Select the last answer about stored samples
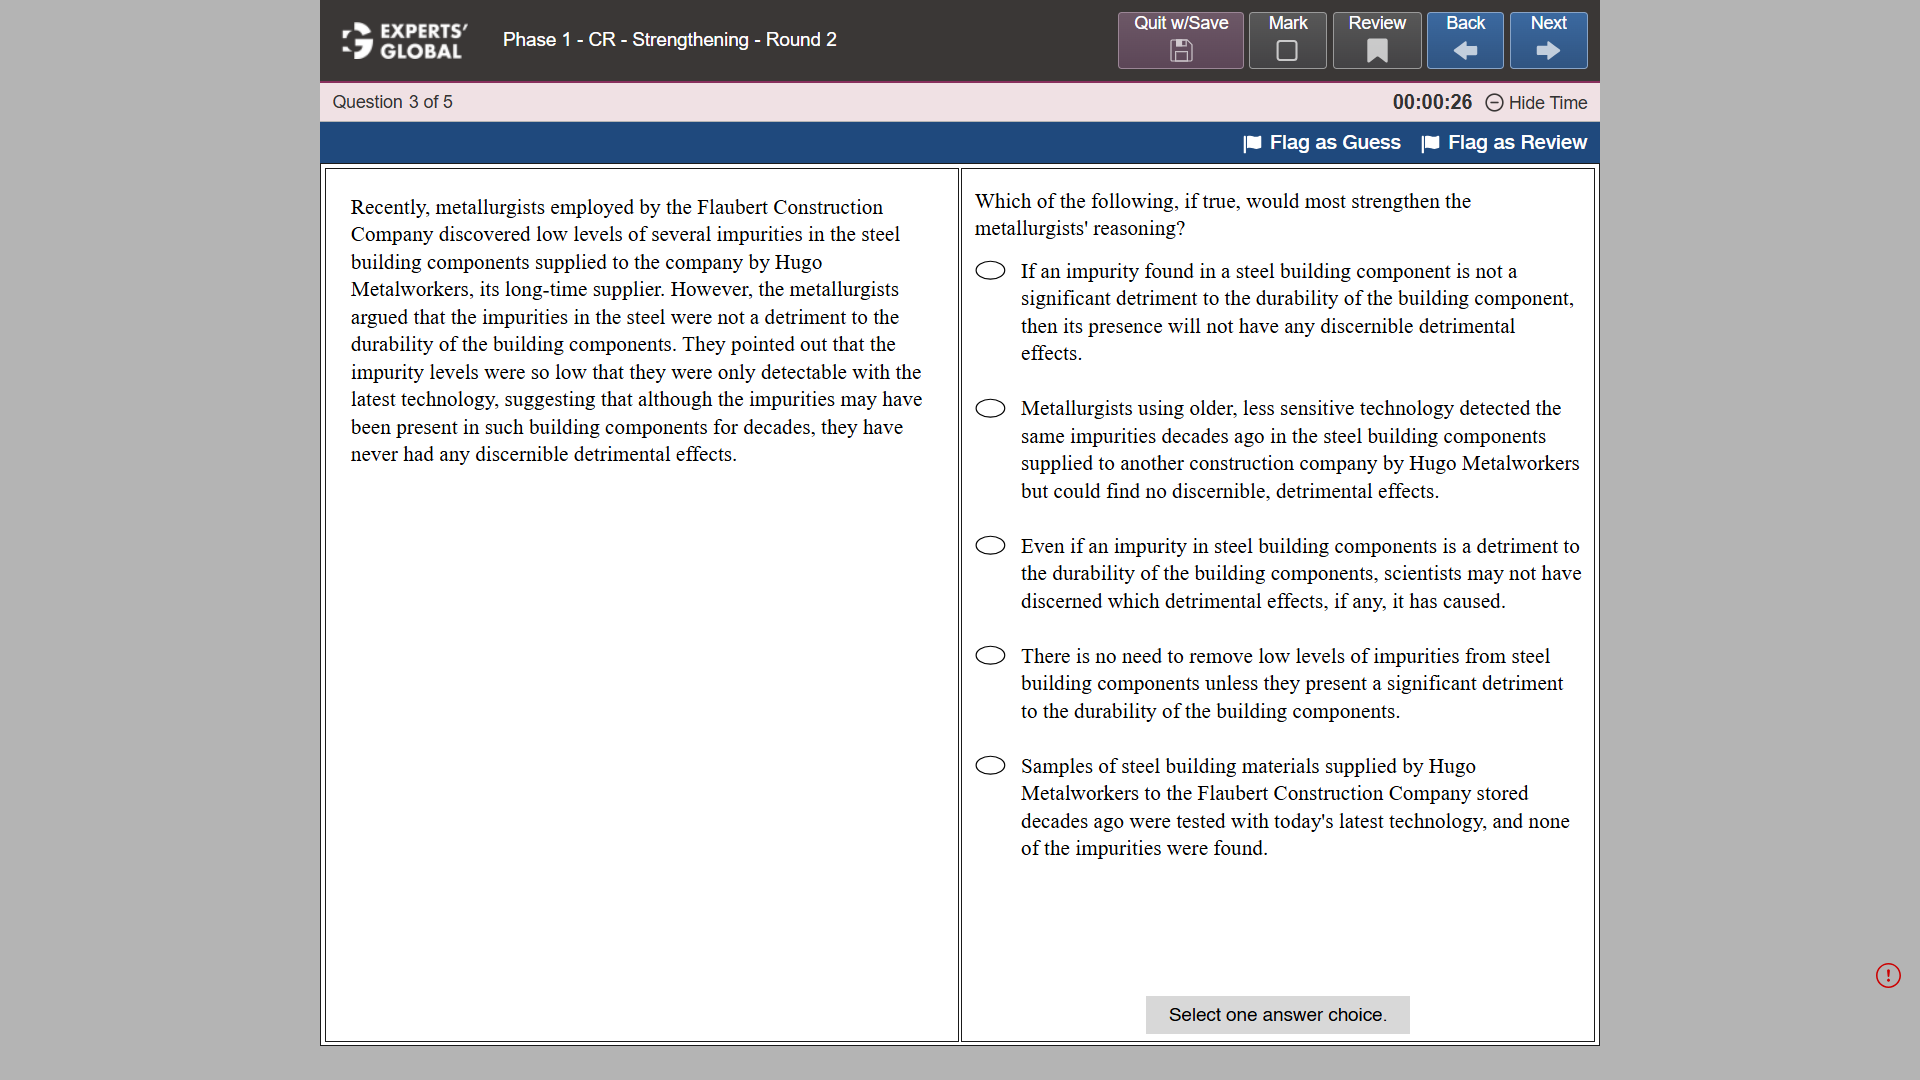Screen dimensions: 1920x1080 [x=990, y=765]
